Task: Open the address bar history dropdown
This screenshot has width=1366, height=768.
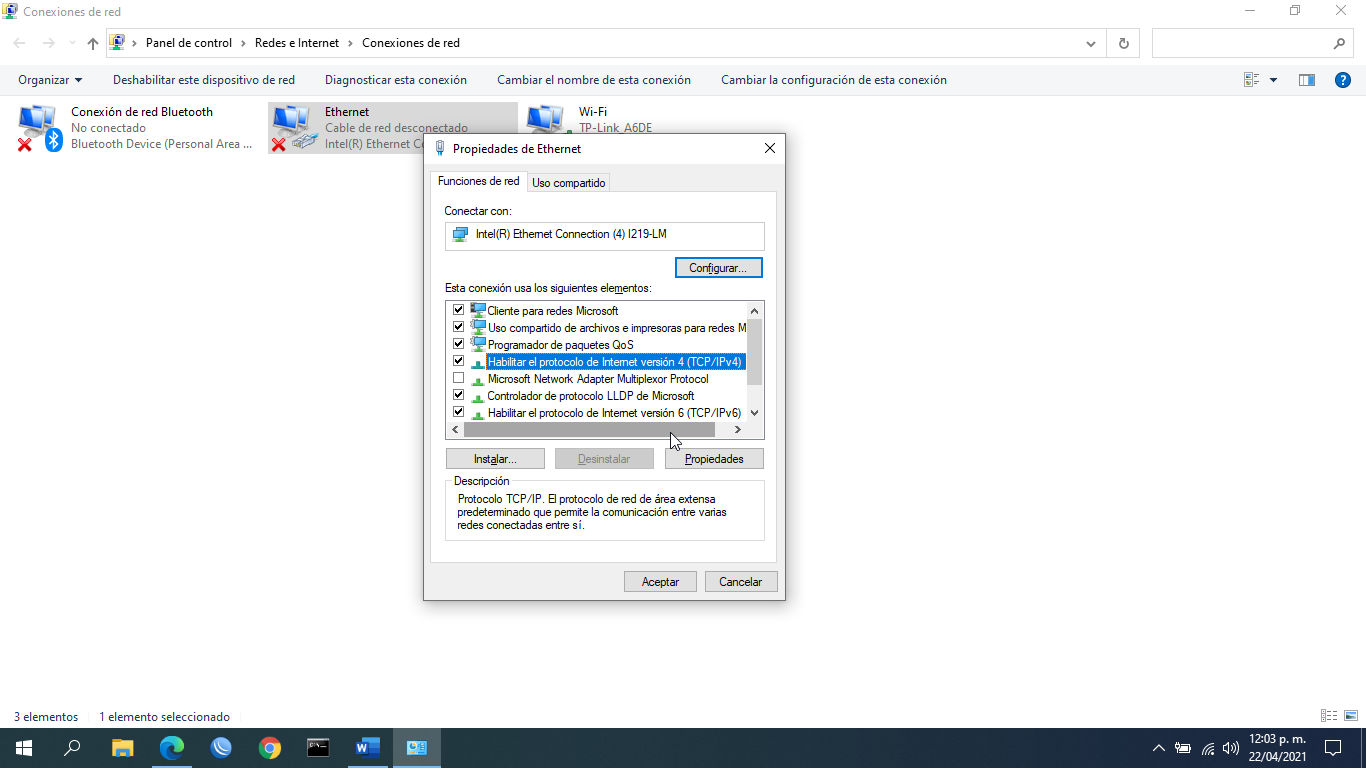Action: pyautogui.click(x=1091, y=42)
